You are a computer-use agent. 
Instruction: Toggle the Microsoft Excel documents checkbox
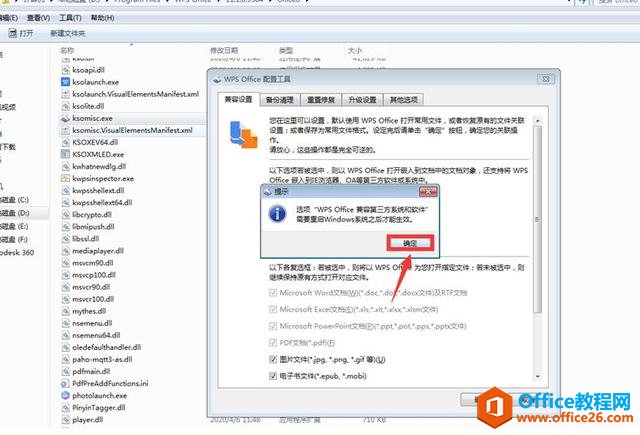click(x=273, y=309)
